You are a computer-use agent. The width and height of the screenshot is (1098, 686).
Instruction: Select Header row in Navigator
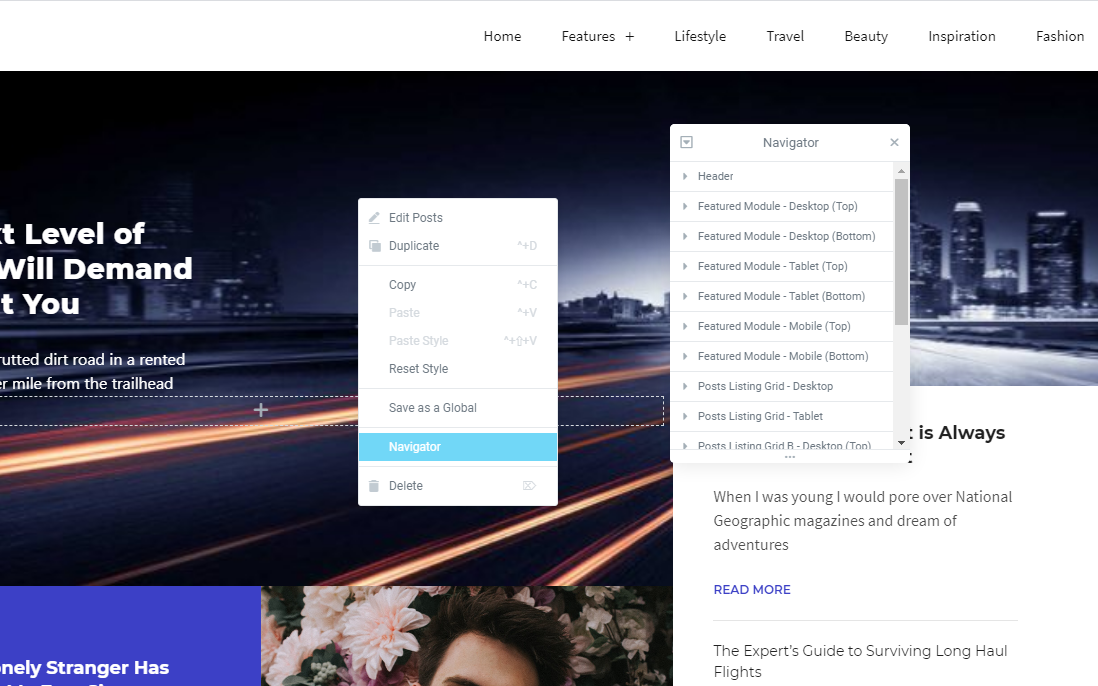point(782,176)
